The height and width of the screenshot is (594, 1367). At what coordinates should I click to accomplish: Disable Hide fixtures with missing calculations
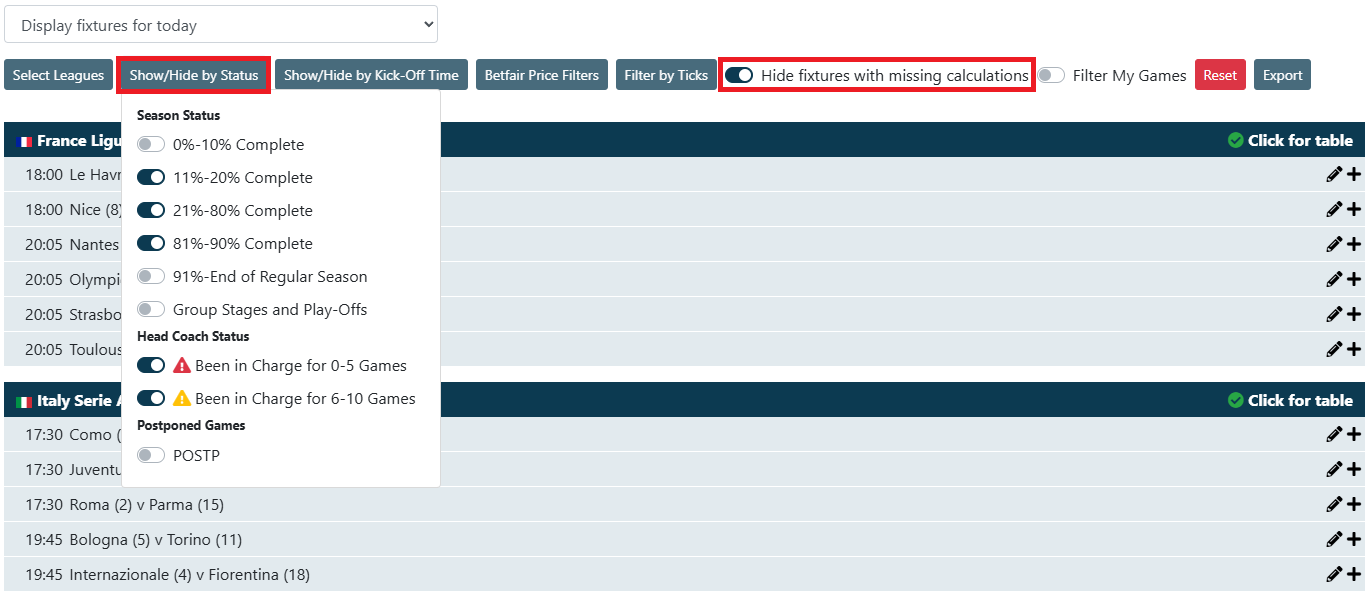(x=739, y=76)
